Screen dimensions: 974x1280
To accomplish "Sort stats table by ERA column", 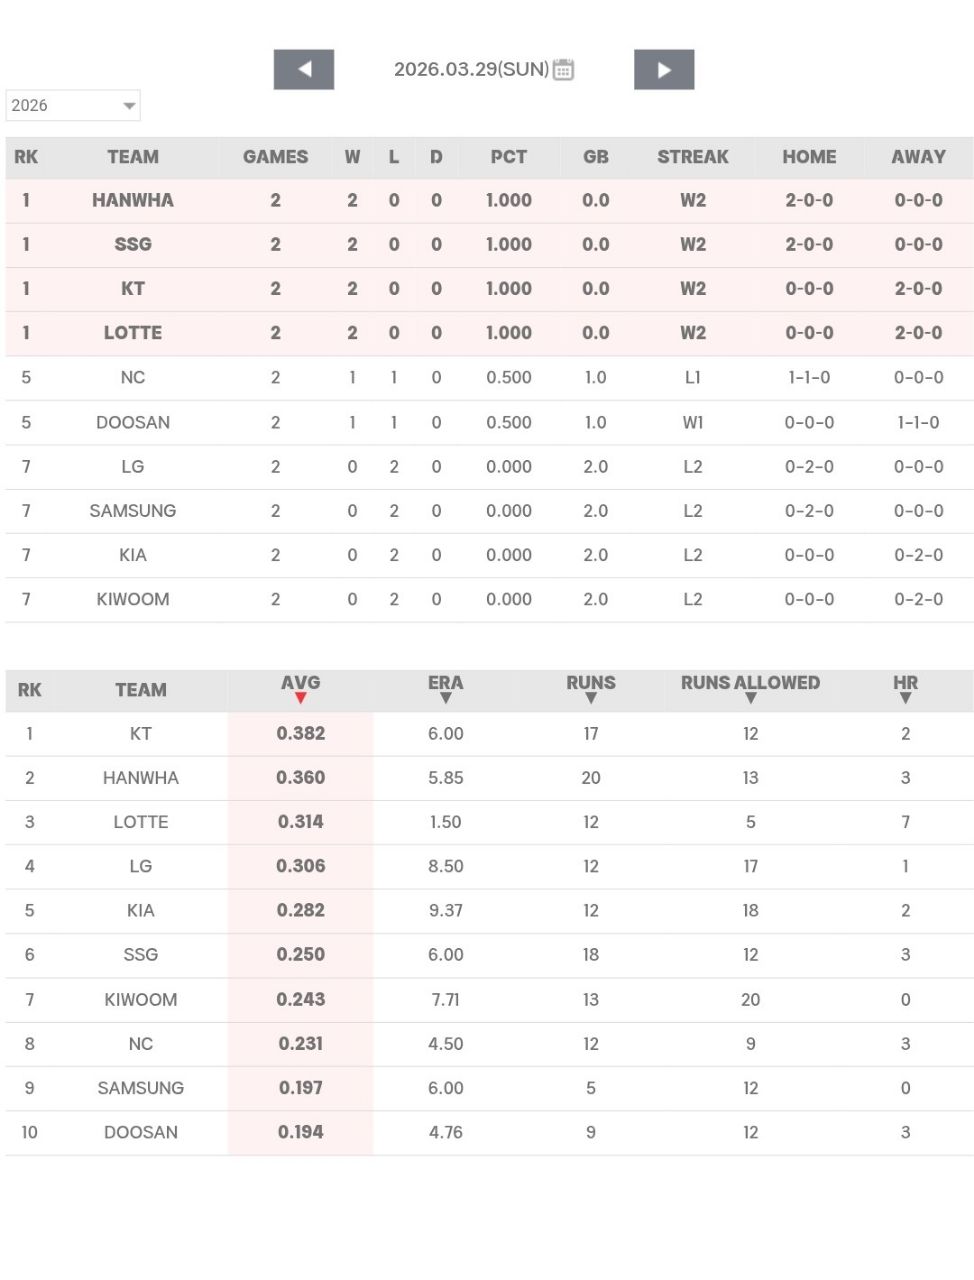I will [x=445, y=689].
